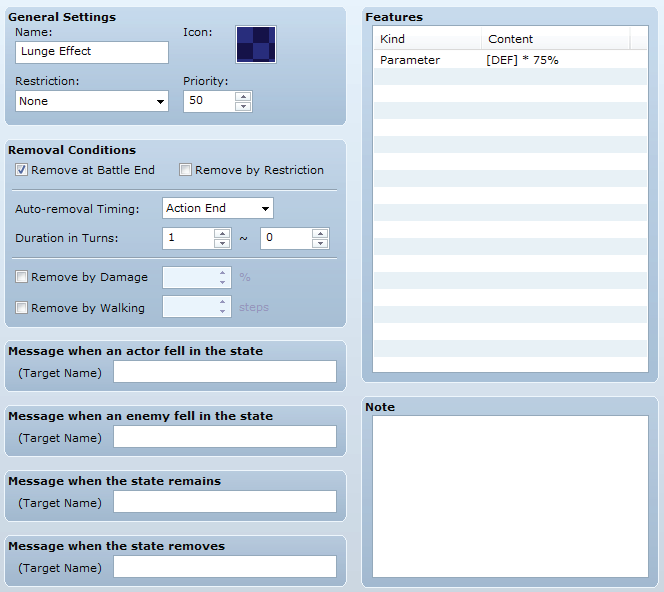Viewport: 664px width, 592px height.
Task: Increase minimum Duration in Turns
Action: [222, 233]
